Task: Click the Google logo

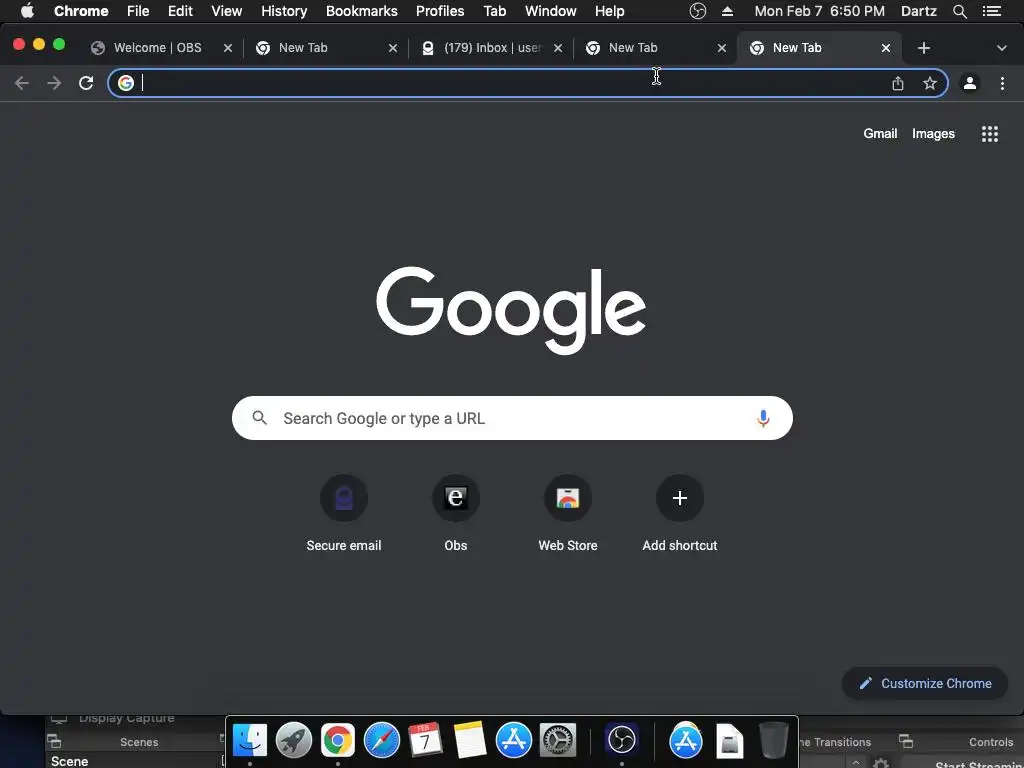Action: click(x=511, y=310)
